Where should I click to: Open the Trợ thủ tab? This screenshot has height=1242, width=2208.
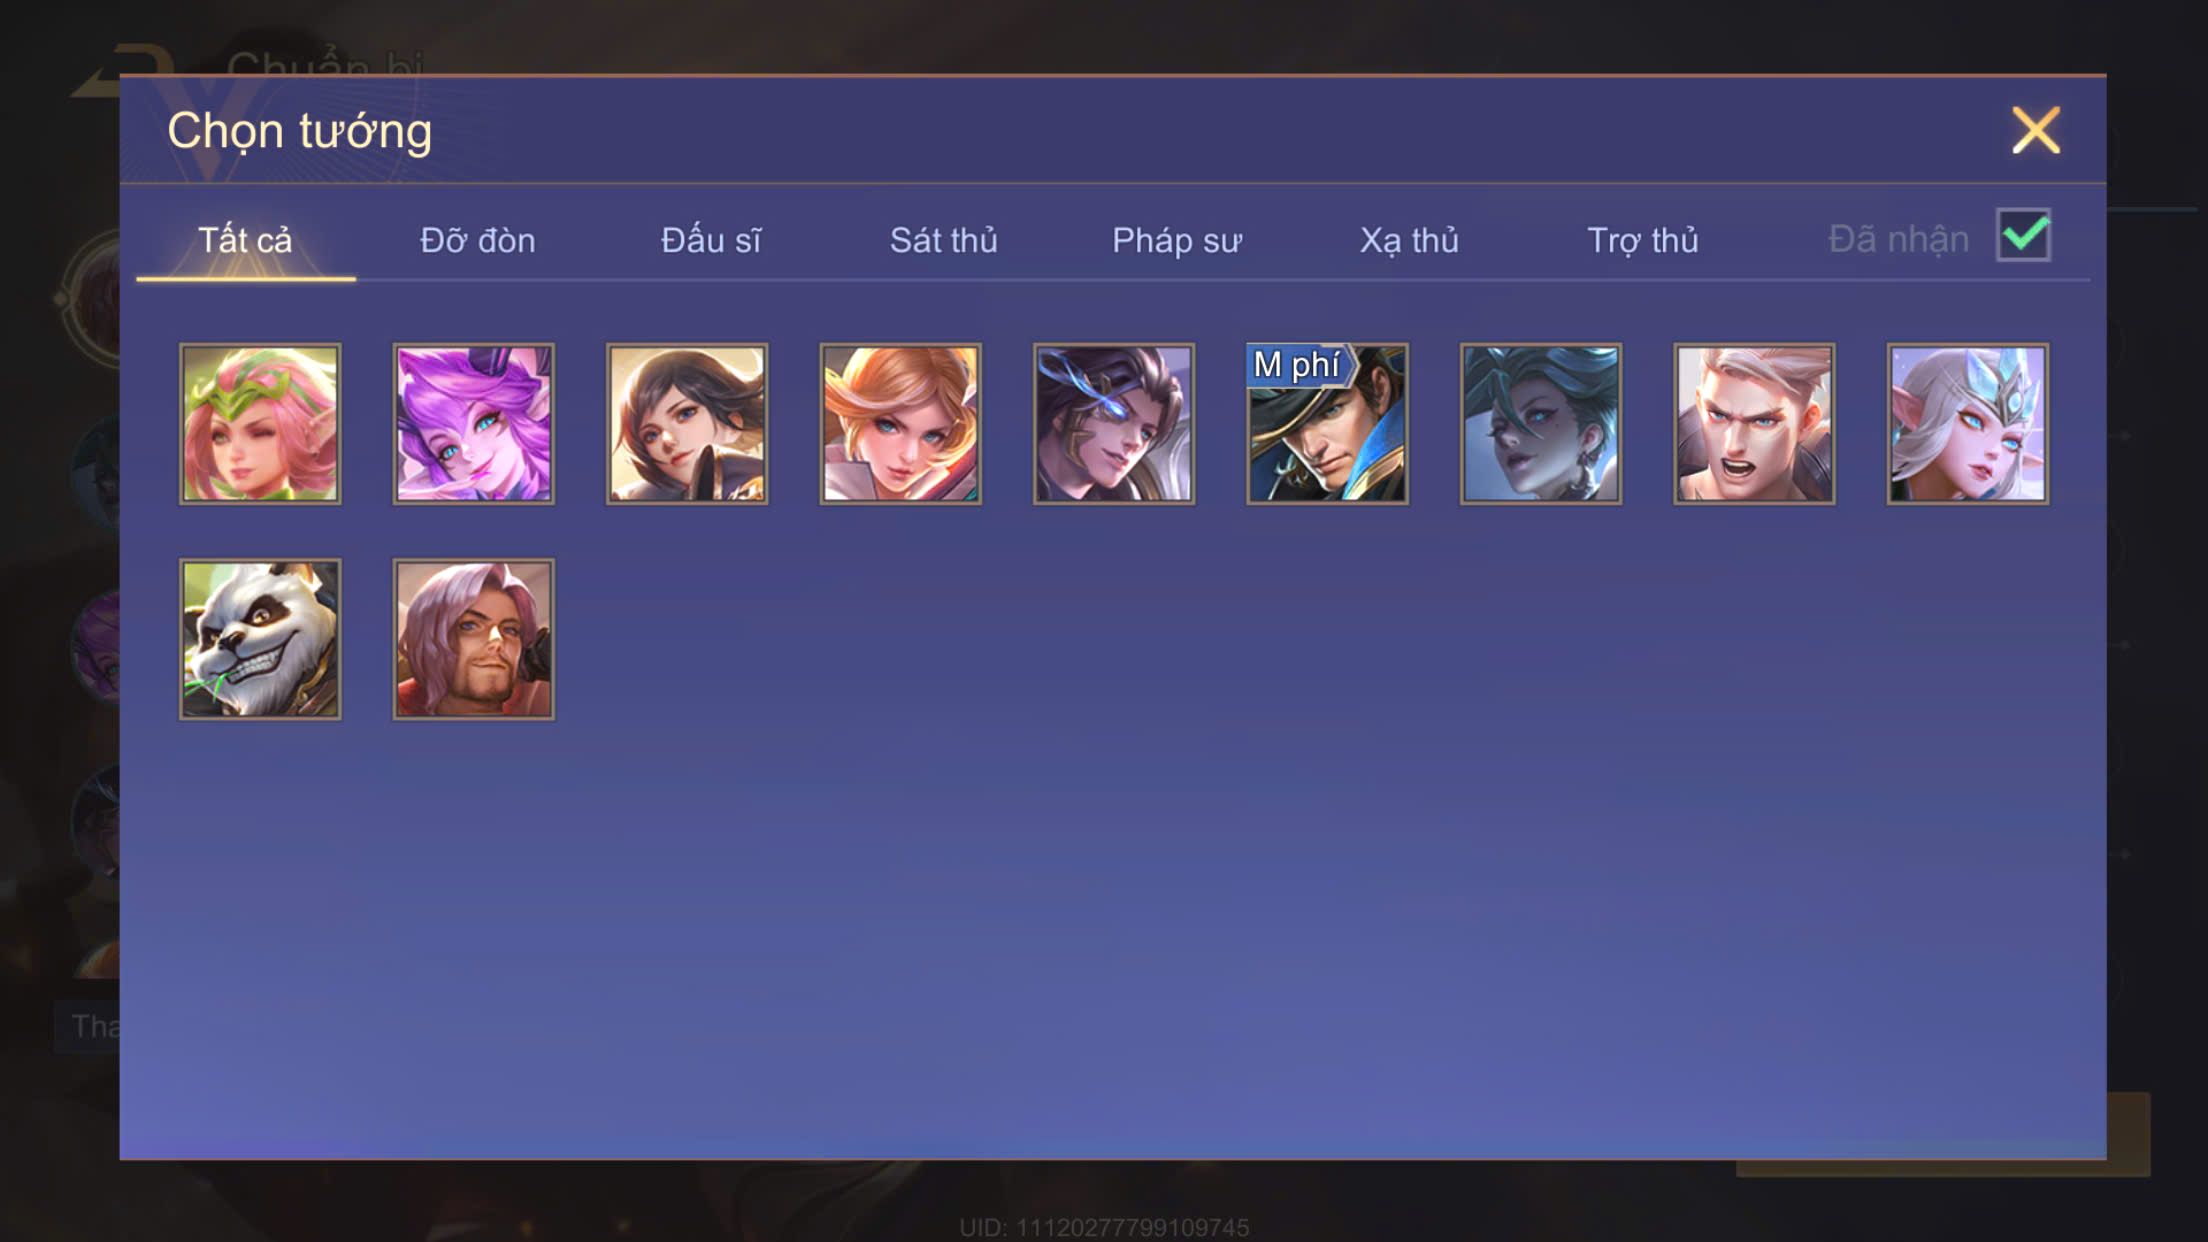(1643, 240)
